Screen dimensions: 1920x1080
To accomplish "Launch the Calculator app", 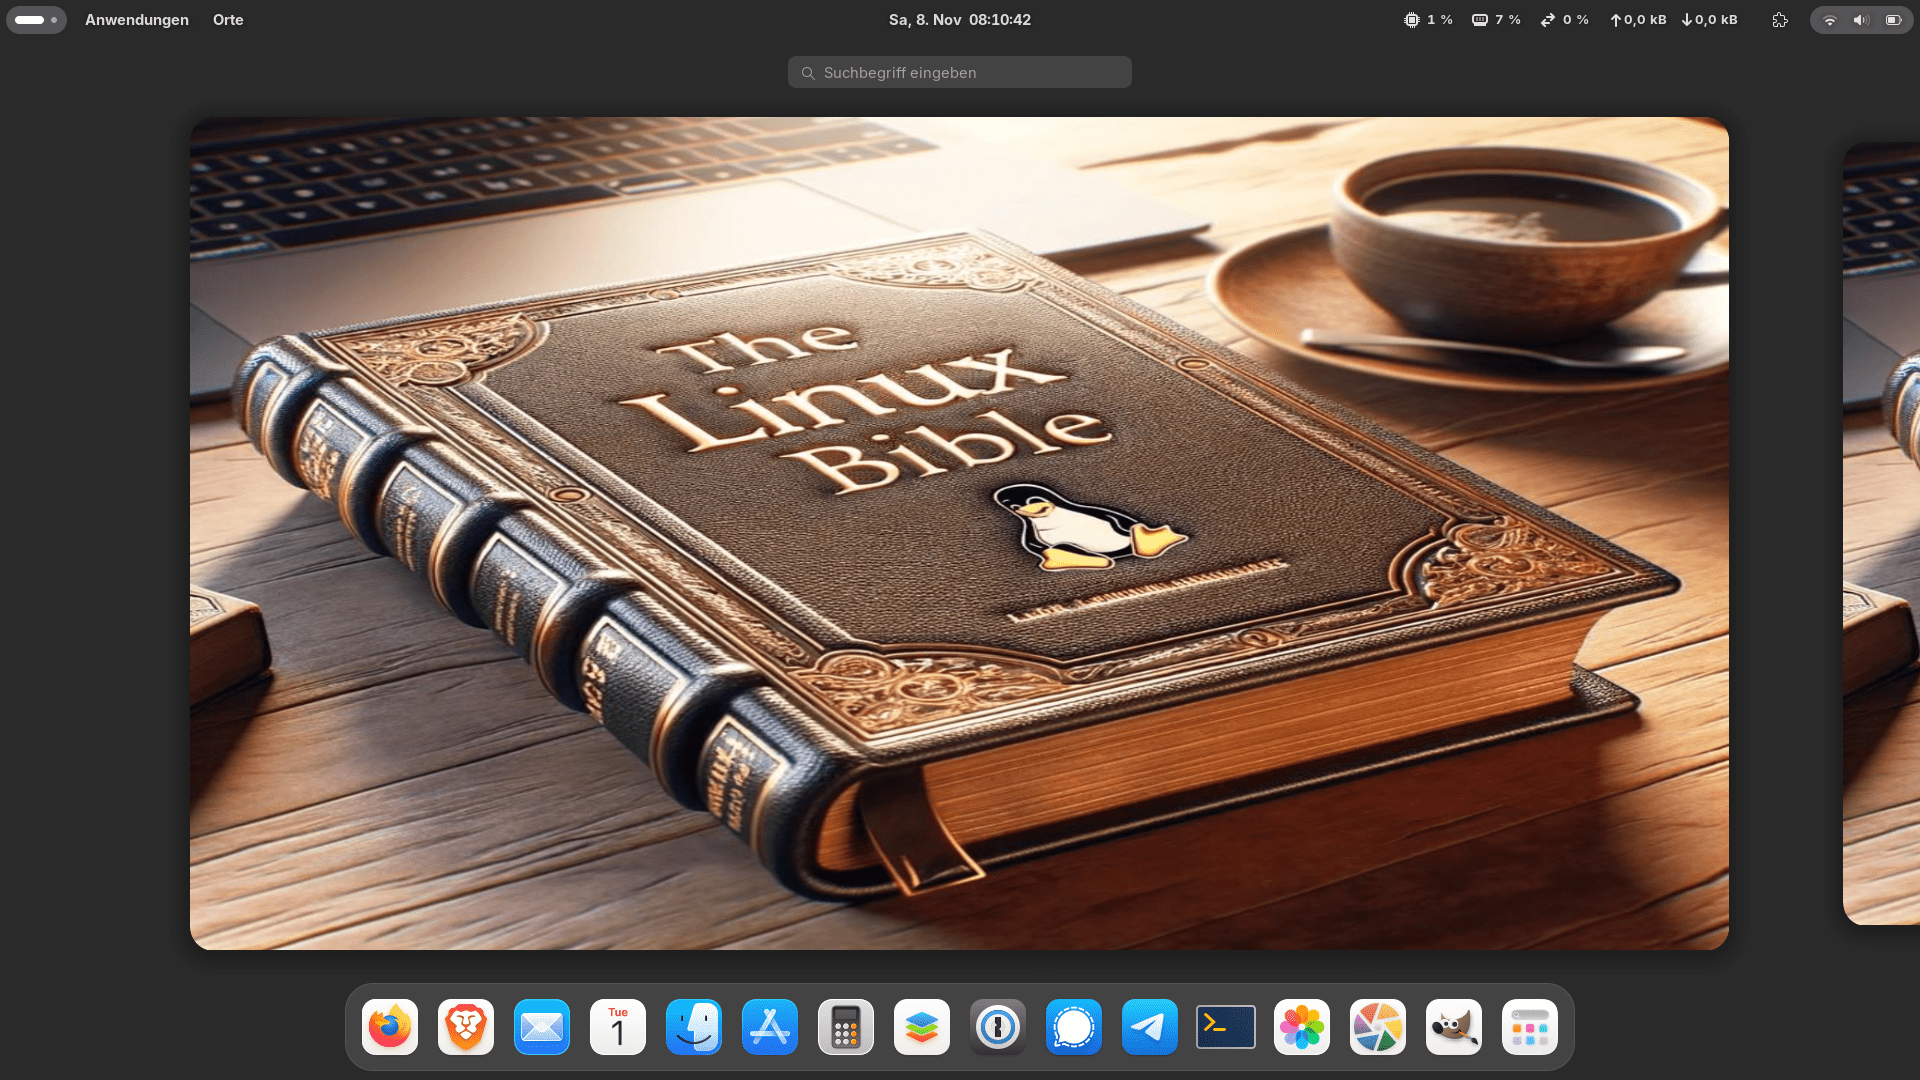I will [x=846, y=1027].
